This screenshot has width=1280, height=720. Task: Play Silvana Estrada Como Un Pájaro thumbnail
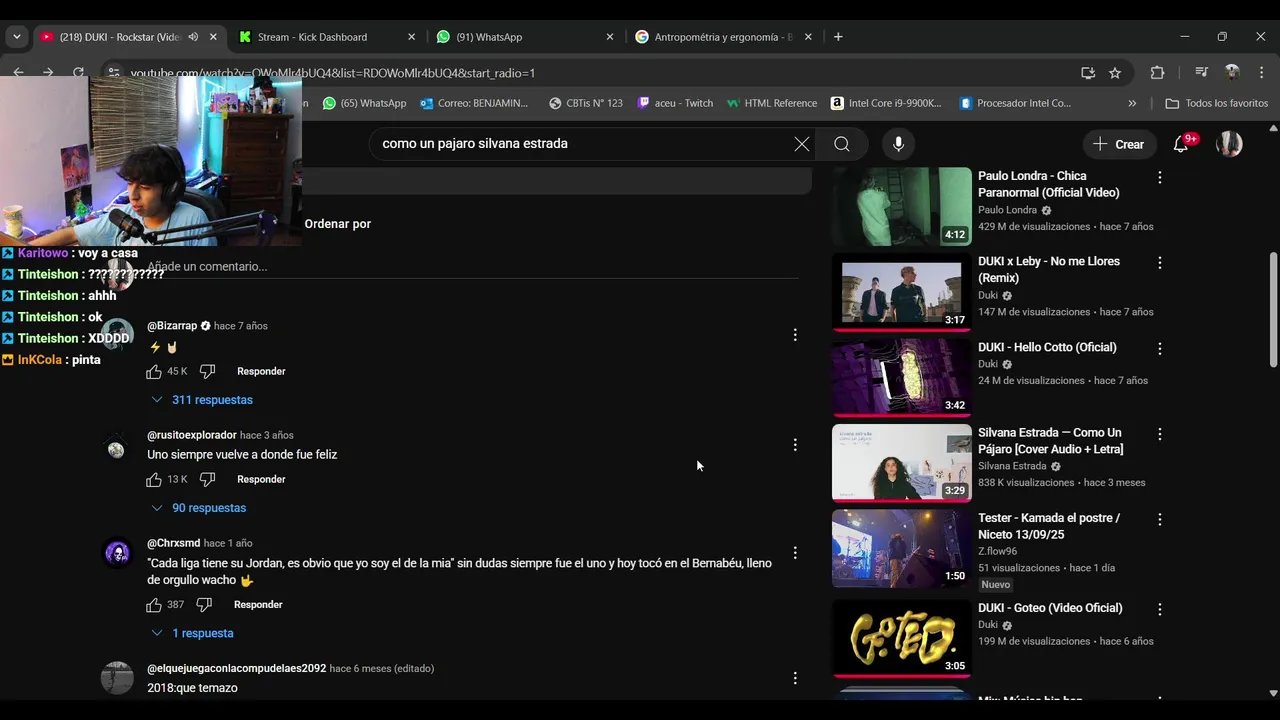pos(902,463)
